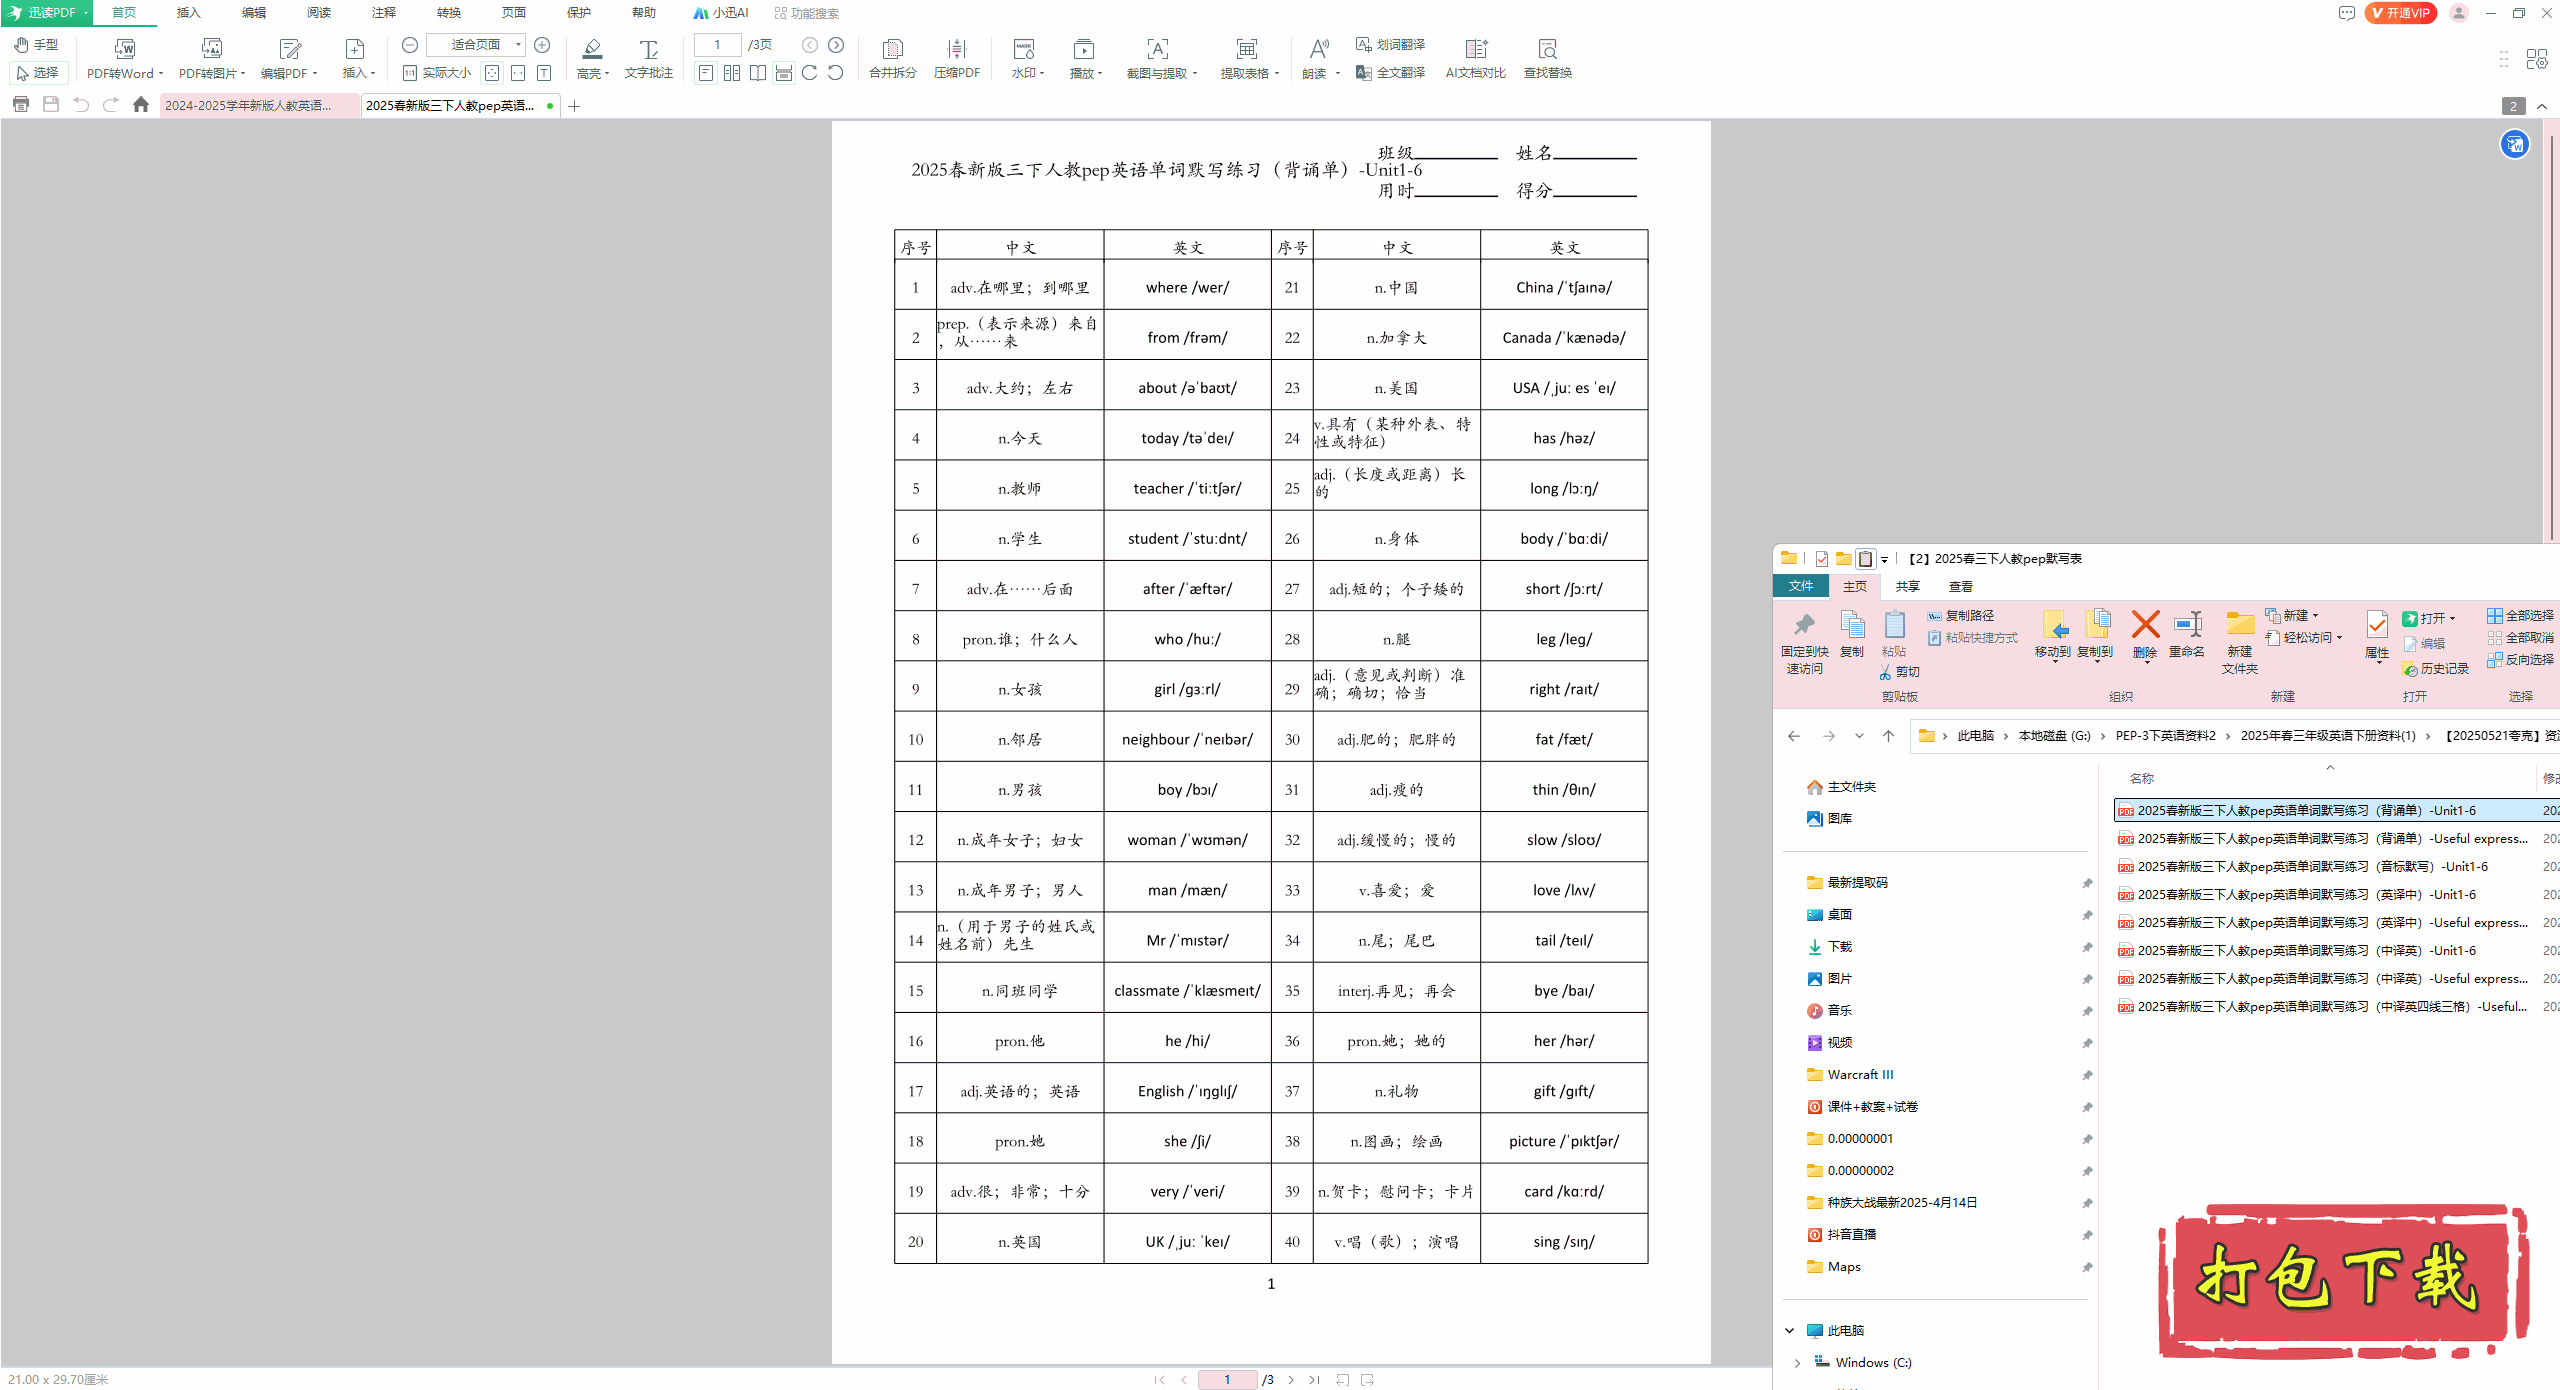The image size is (2560, 1390).
Task: Add a new document tab
Action: pos(574,106)
